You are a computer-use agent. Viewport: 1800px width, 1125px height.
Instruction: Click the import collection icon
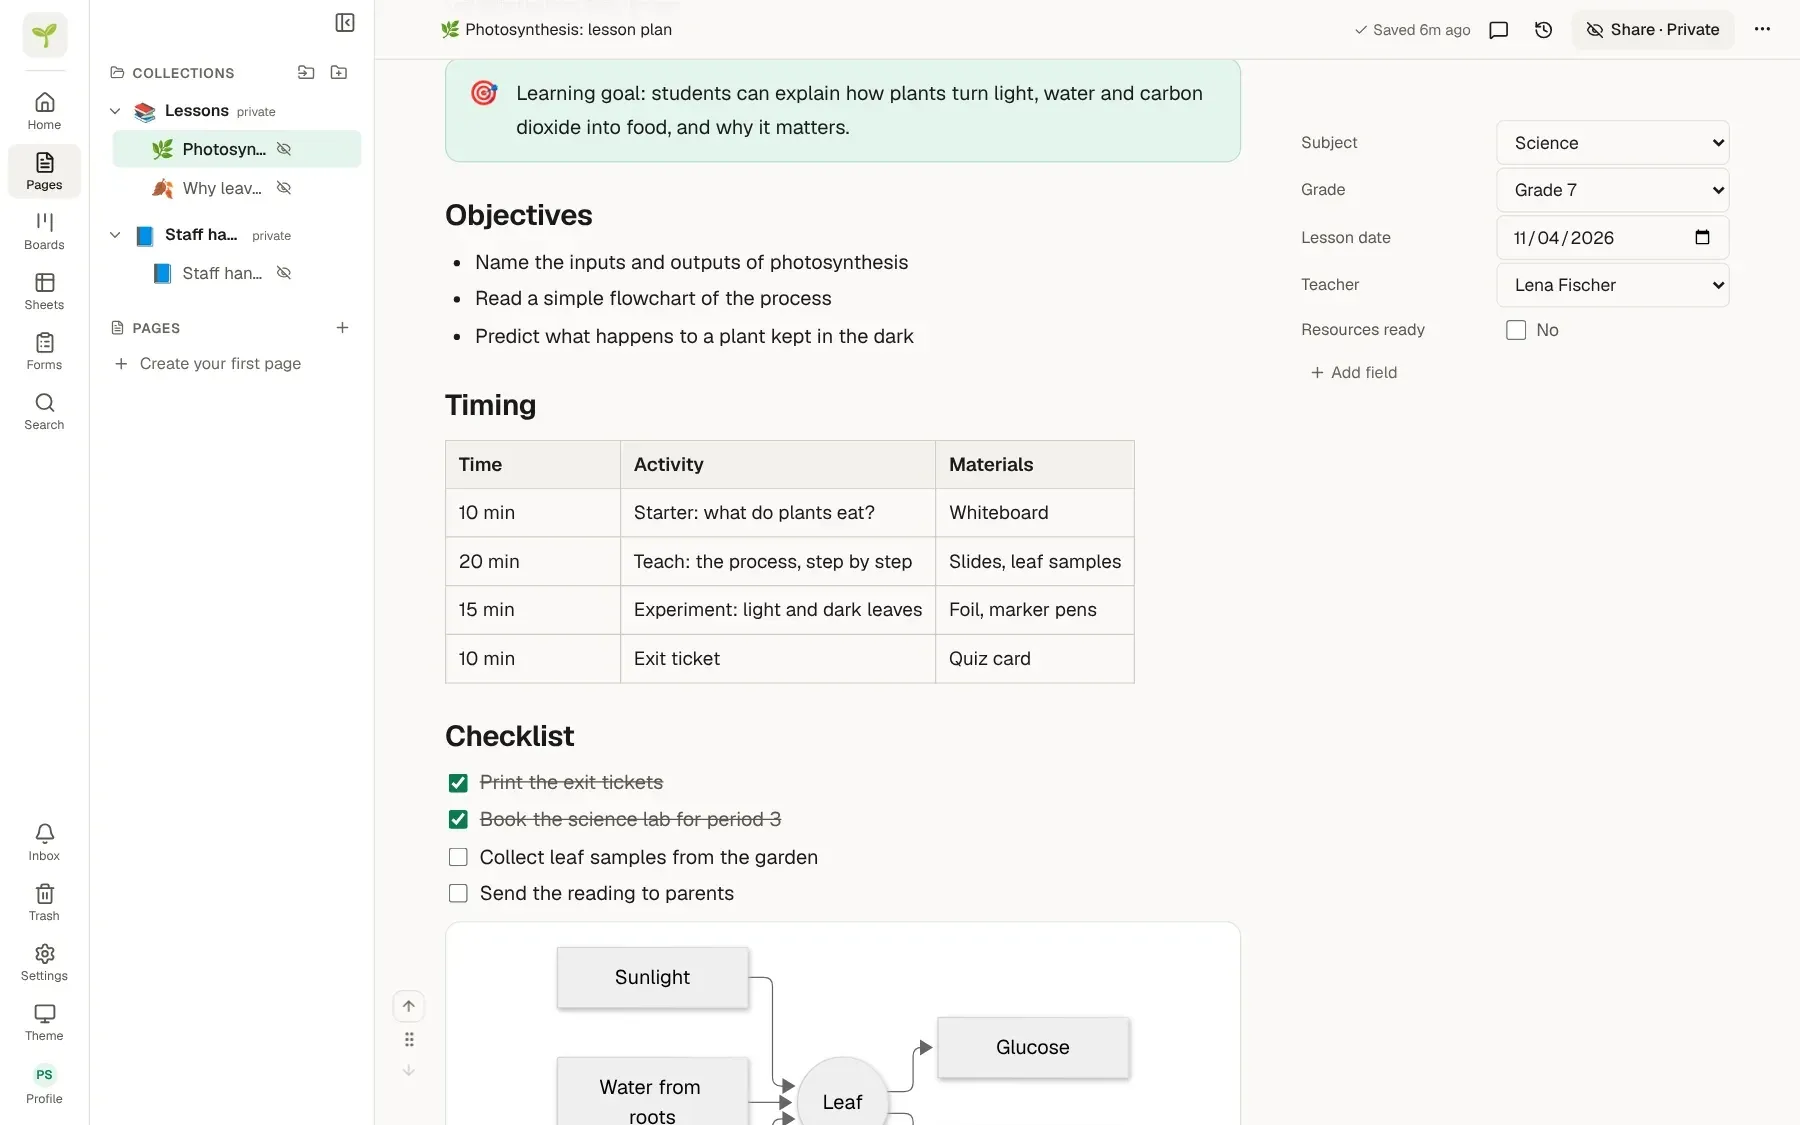(x=306, y=72)
